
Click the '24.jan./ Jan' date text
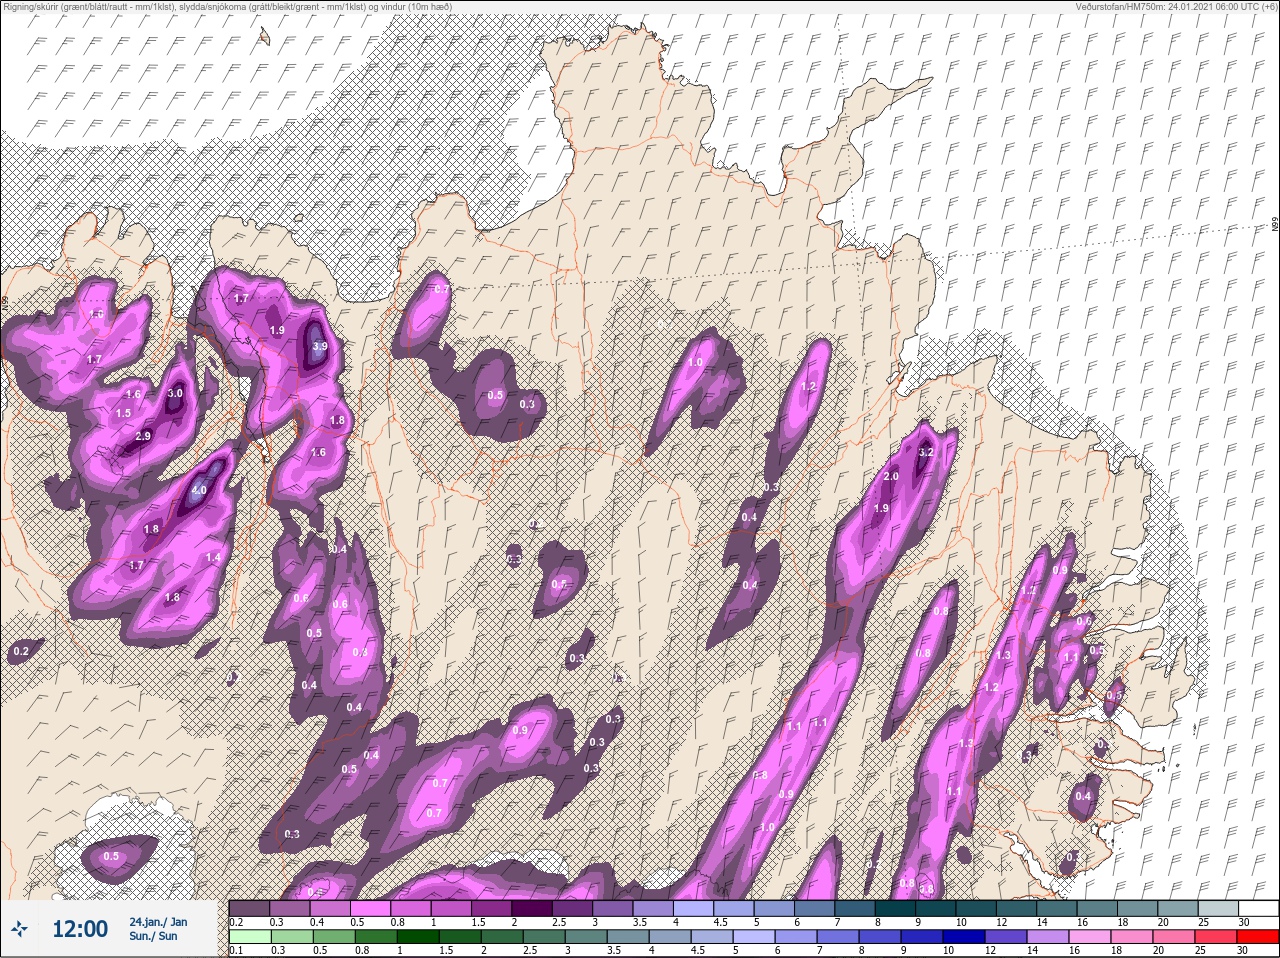[158, 921]
